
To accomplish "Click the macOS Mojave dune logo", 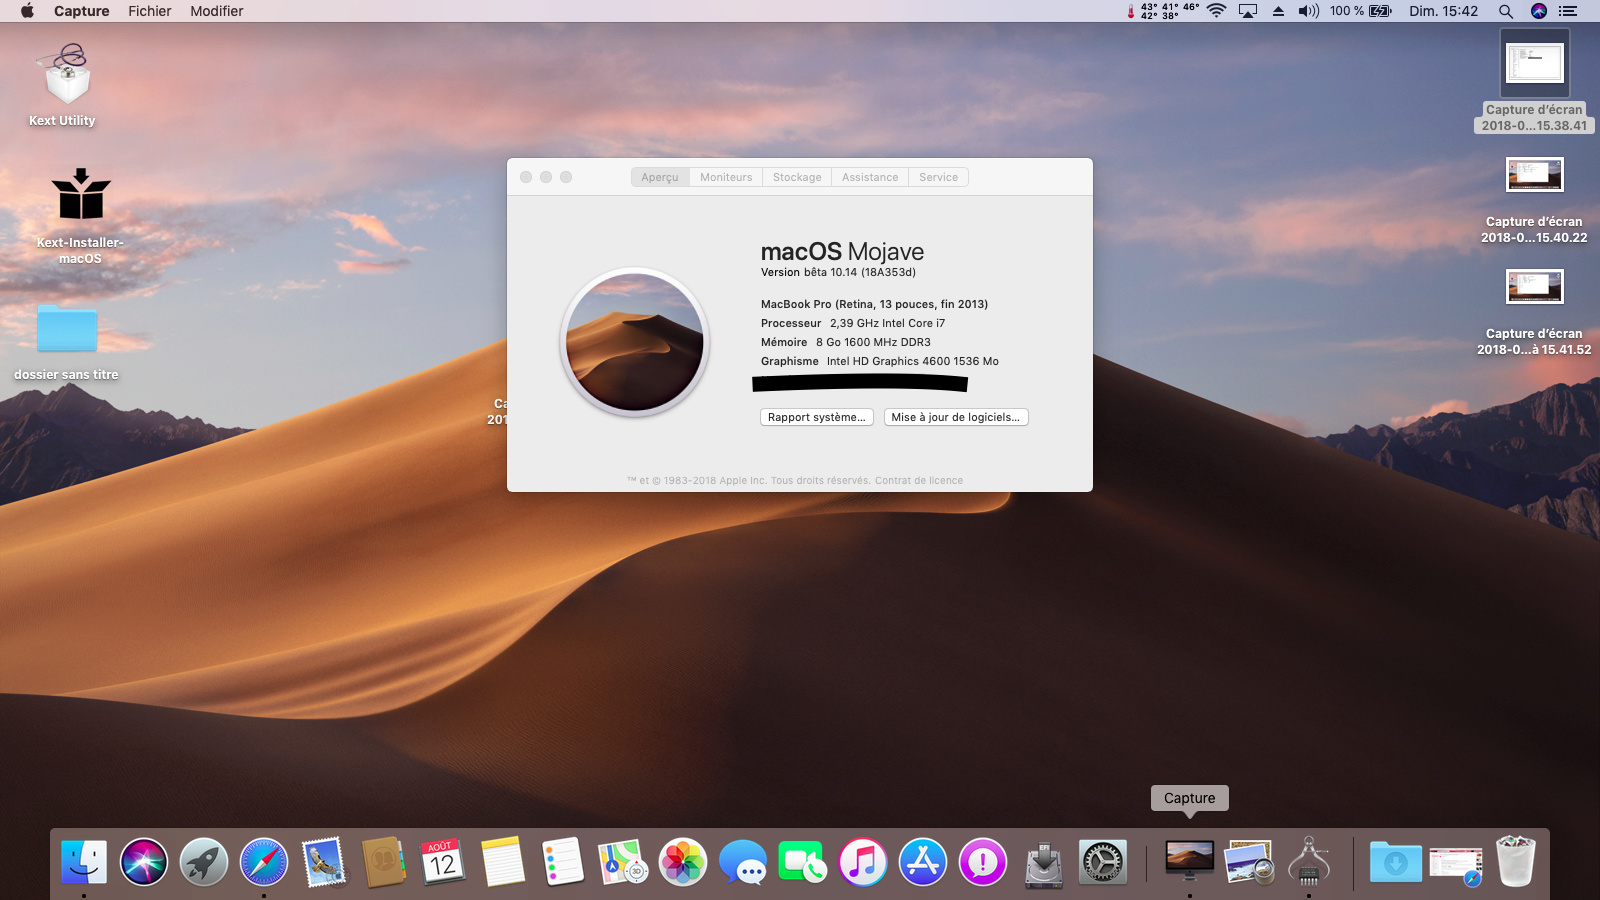I will pos(635,342).
